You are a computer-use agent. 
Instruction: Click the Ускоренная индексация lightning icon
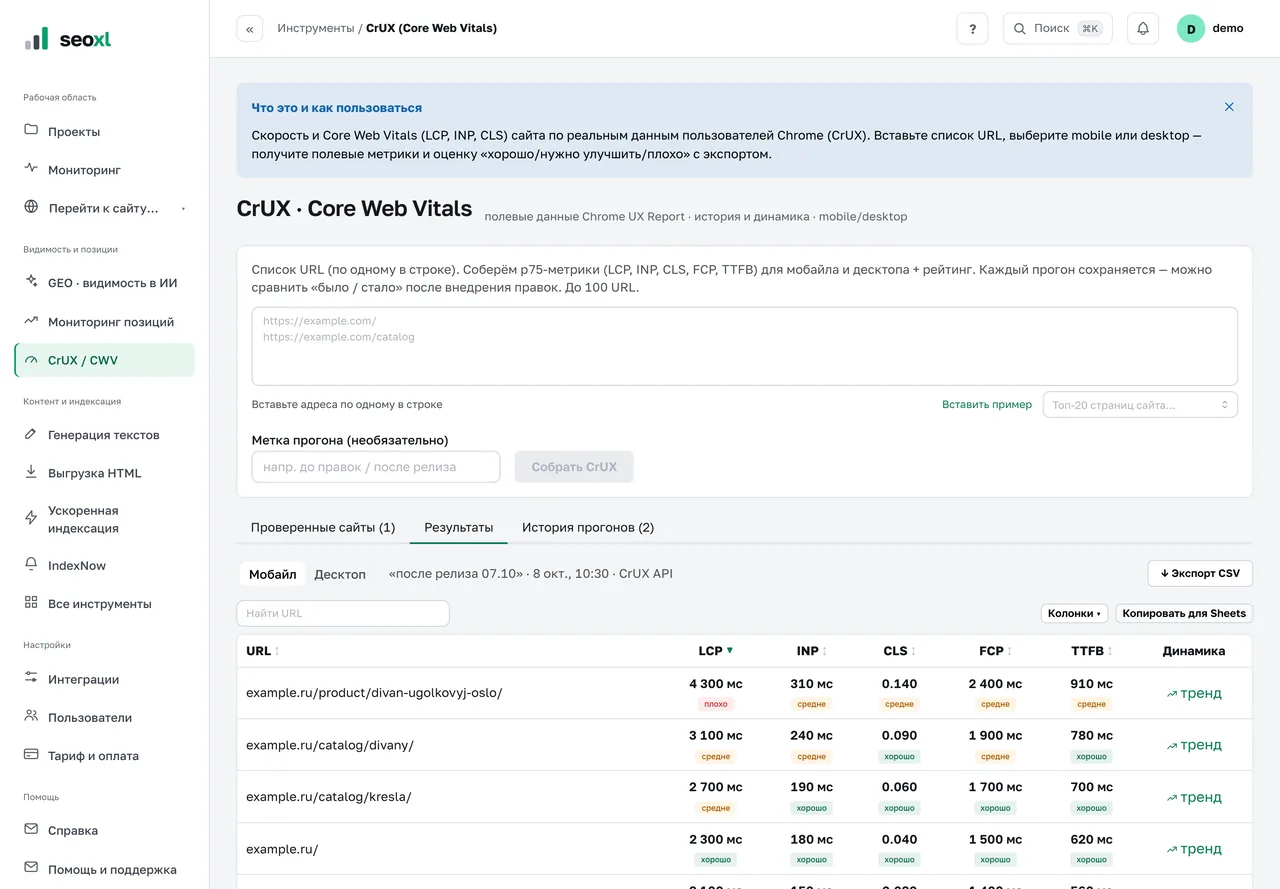click(31, 518)
